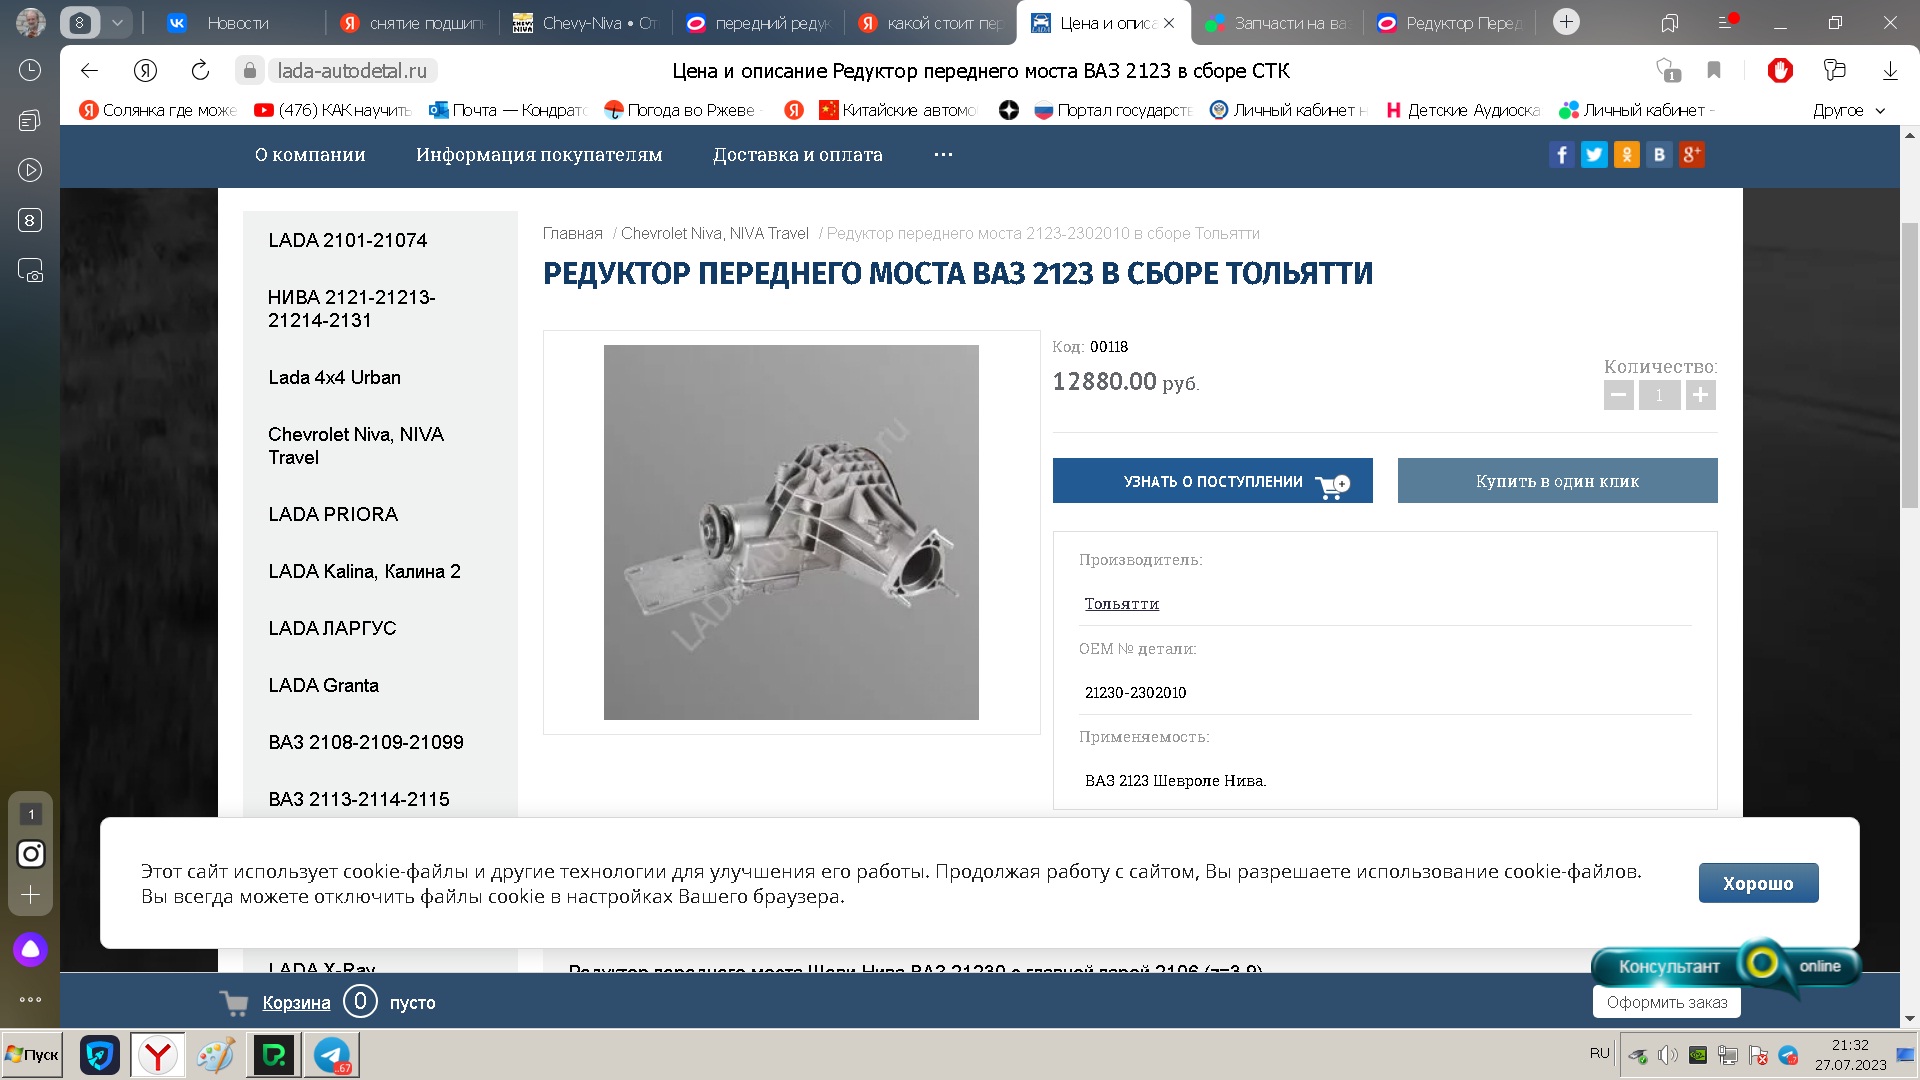The image size is (1920, 1080).
Task: Open the Odnoklassniki share icon
Action: click(1626, 155)
